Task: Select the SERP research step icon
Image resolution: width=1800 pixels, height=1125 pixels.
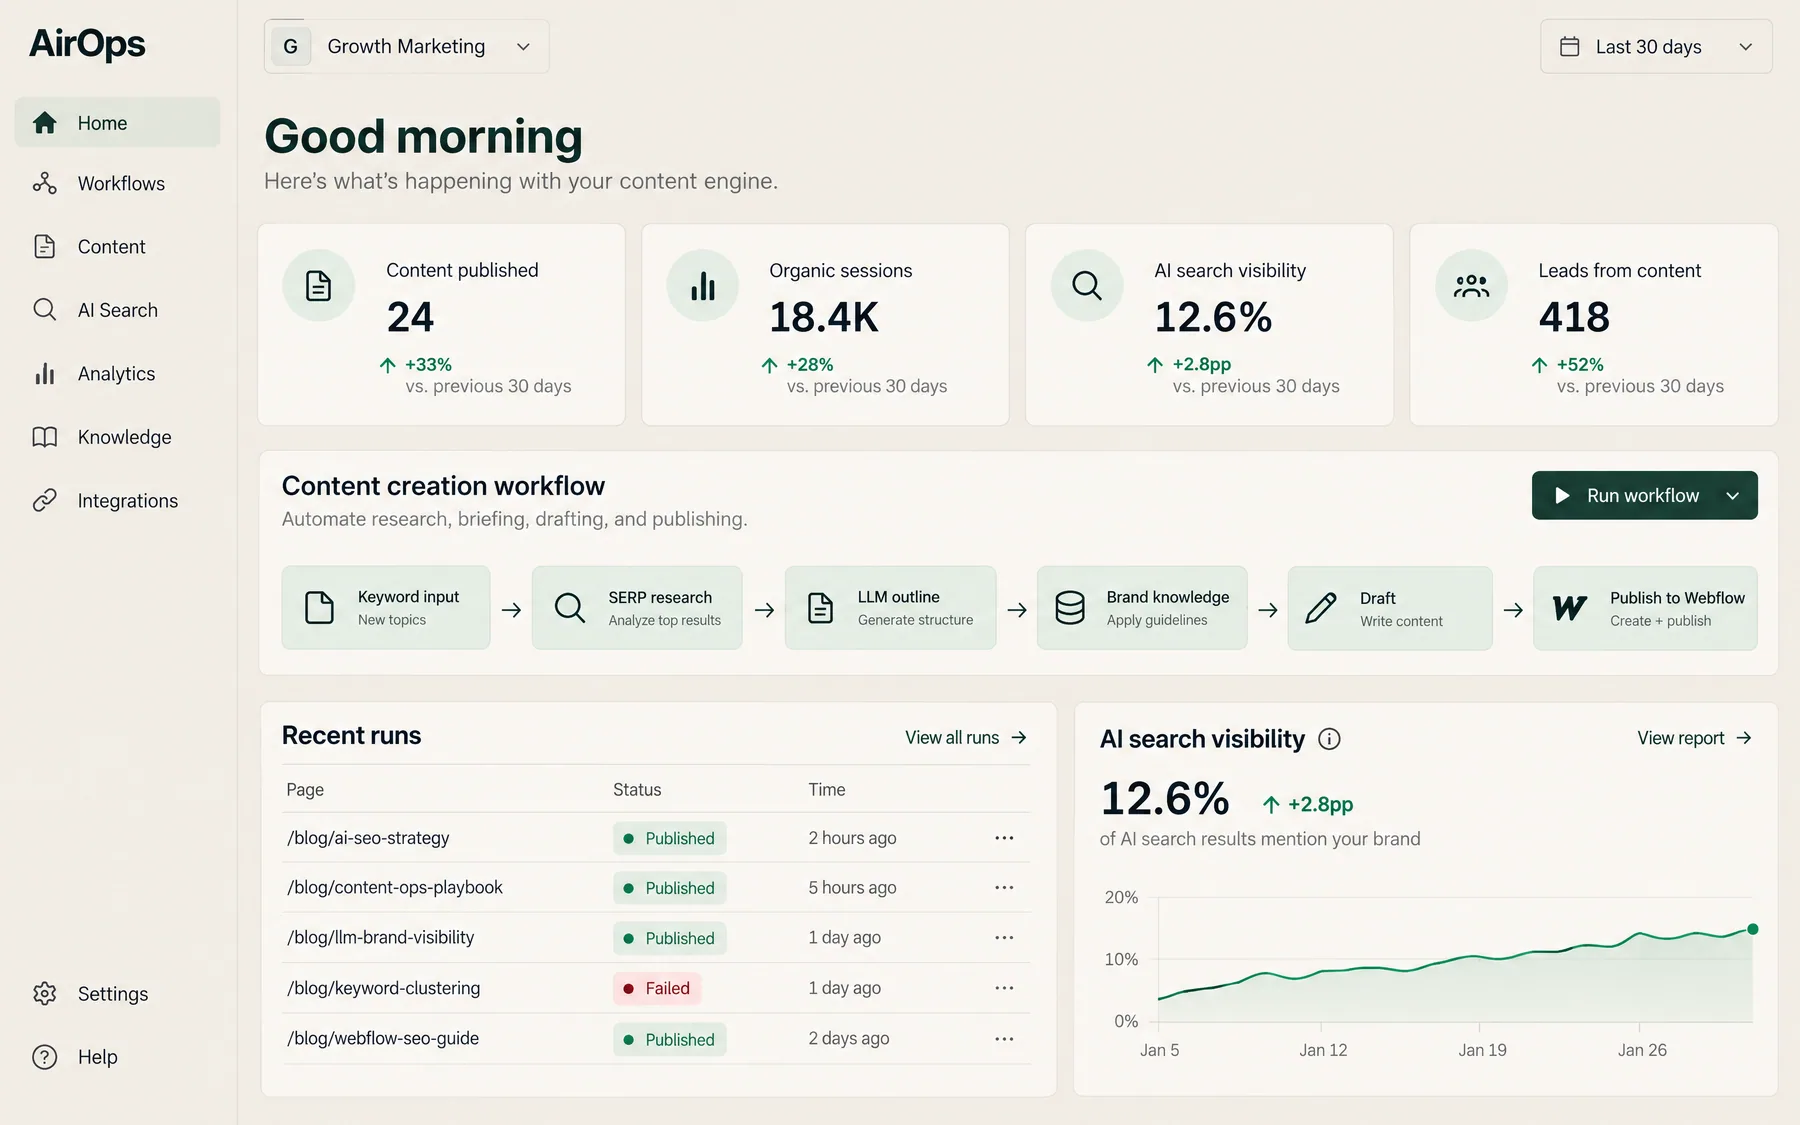Action: tap(570, 608)
